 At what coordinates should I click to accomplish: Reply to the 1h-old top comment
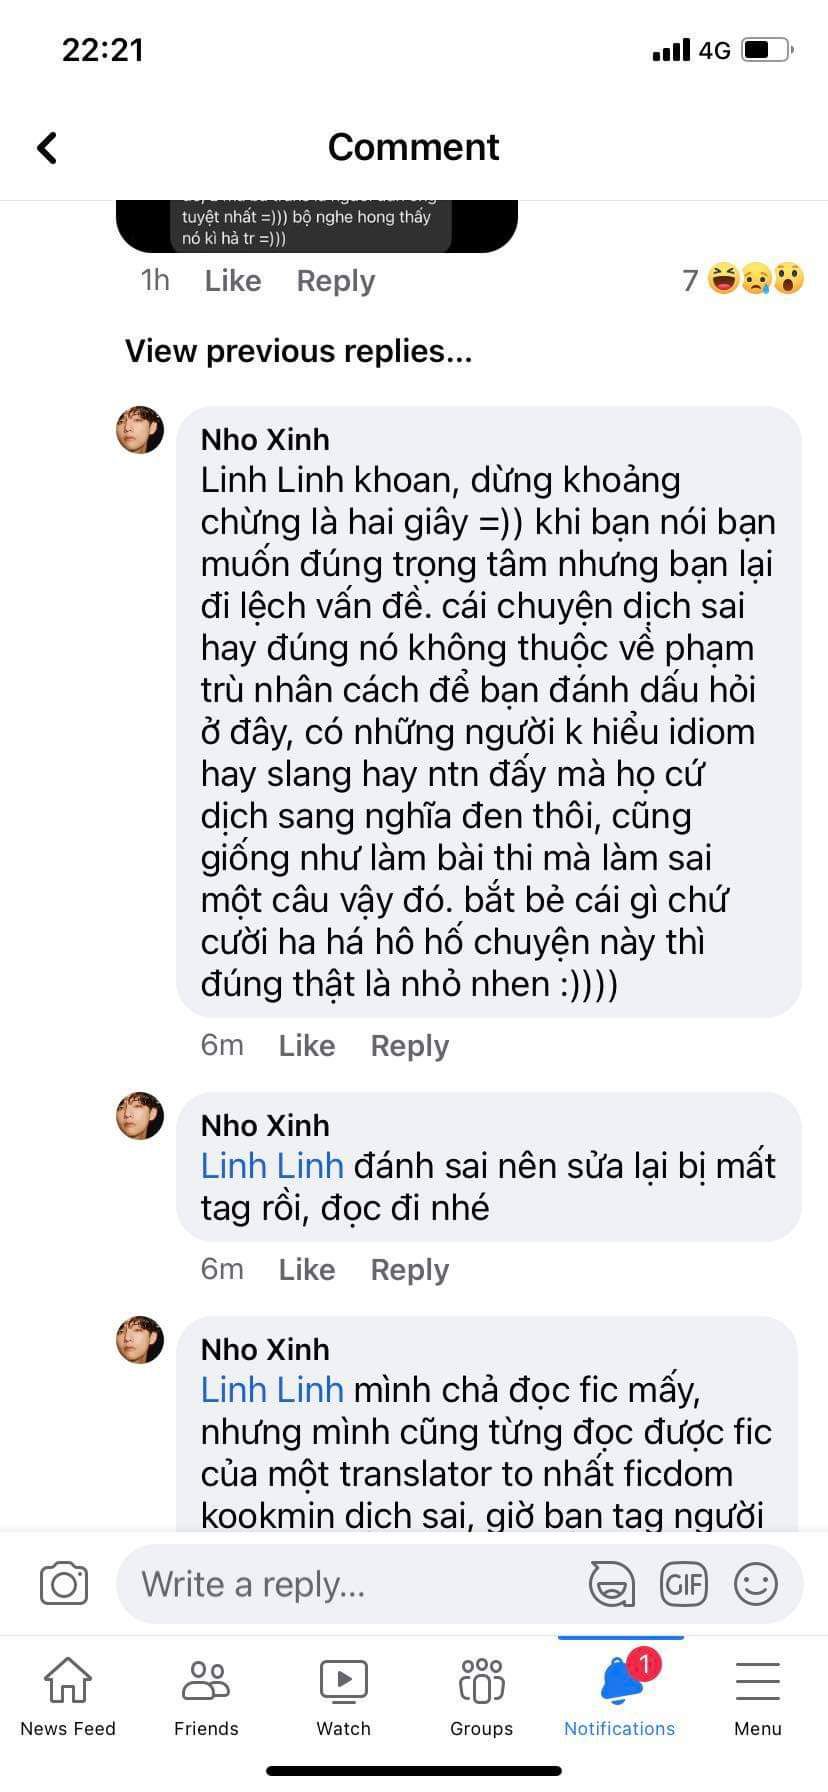pos(336,281)
